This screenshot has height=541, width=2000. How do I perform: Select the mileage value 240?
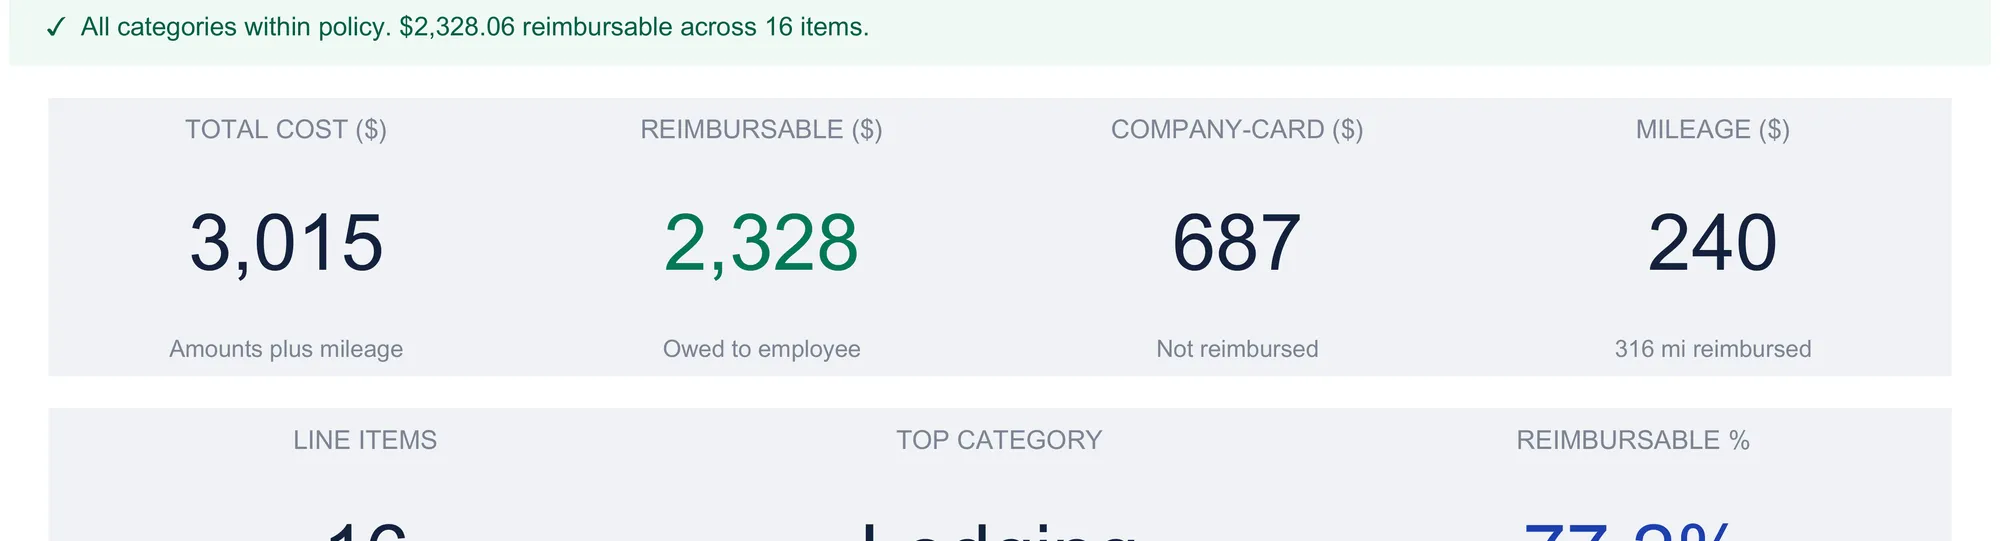(1713, 243)
